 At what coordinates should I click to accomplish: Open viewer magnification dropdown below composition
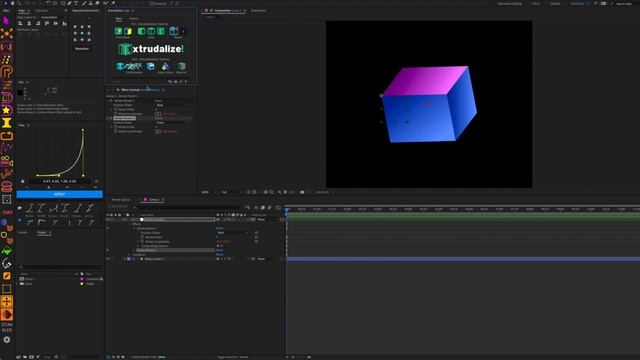tap(209, 192)
